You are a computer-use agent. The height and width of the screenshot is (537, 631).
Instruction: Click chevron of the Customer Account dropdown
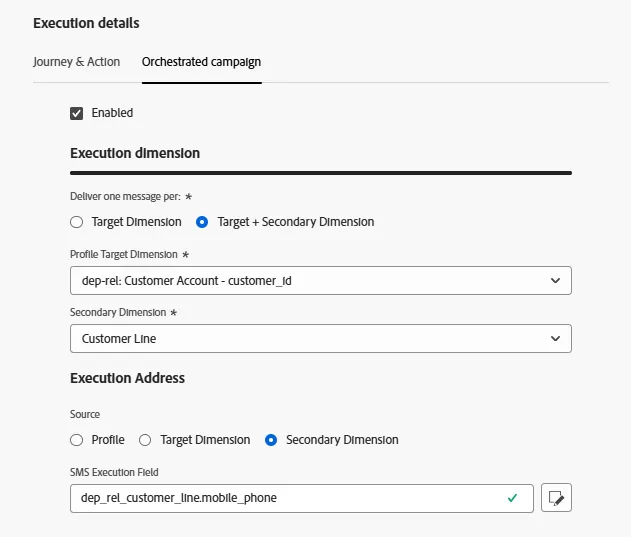(x=555, y=281)
